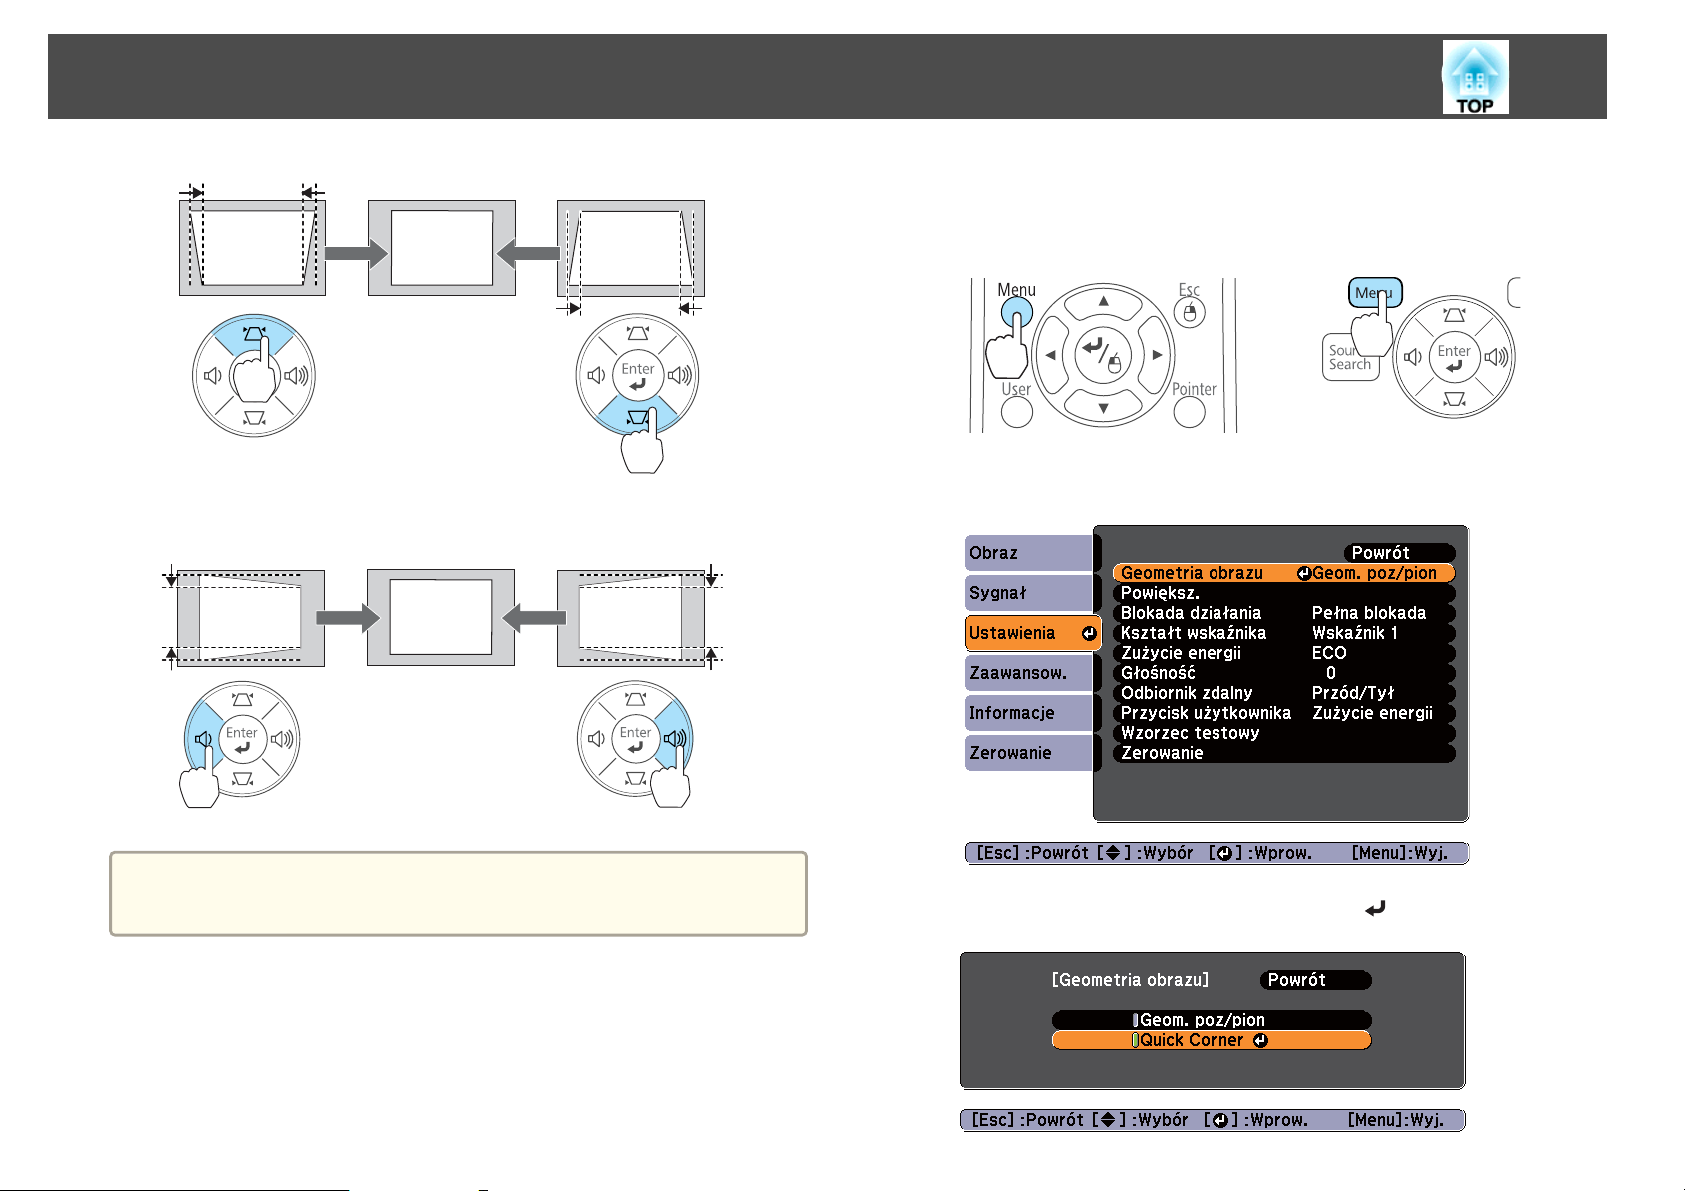Click the Esc button on the remote diagram
1685x1191 pixels.
[x=1189, y=313]
